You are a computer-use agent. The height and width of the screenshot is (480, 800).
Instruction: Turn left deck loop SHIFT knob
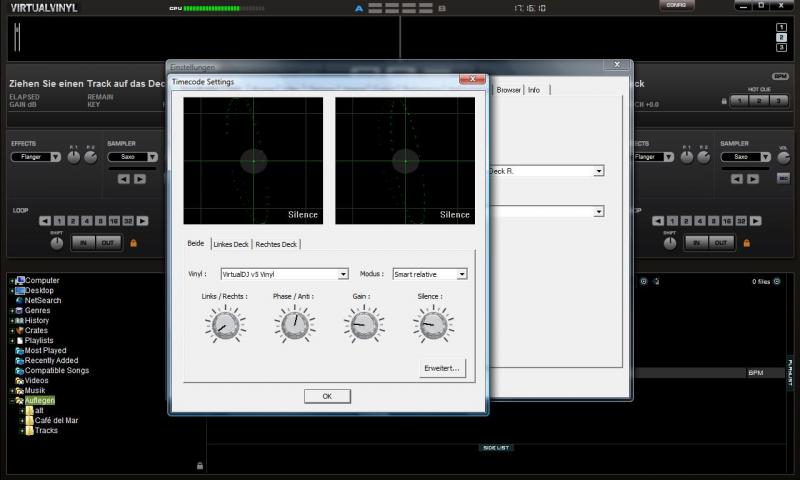[57, 243]
